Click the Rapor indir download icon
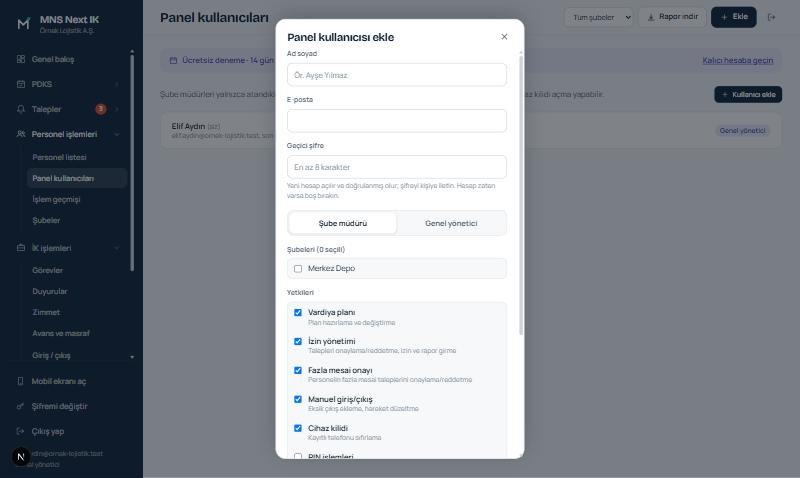Image resolution: width=800 pixels, height=478 pixels. coord(651,17)
